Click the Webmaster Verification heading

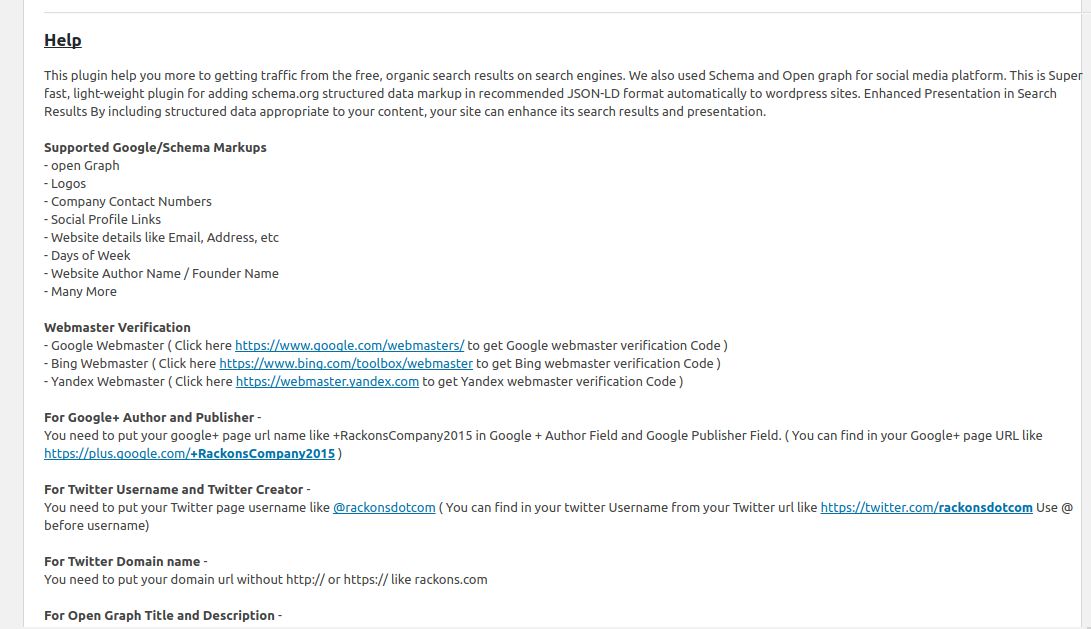117,327
